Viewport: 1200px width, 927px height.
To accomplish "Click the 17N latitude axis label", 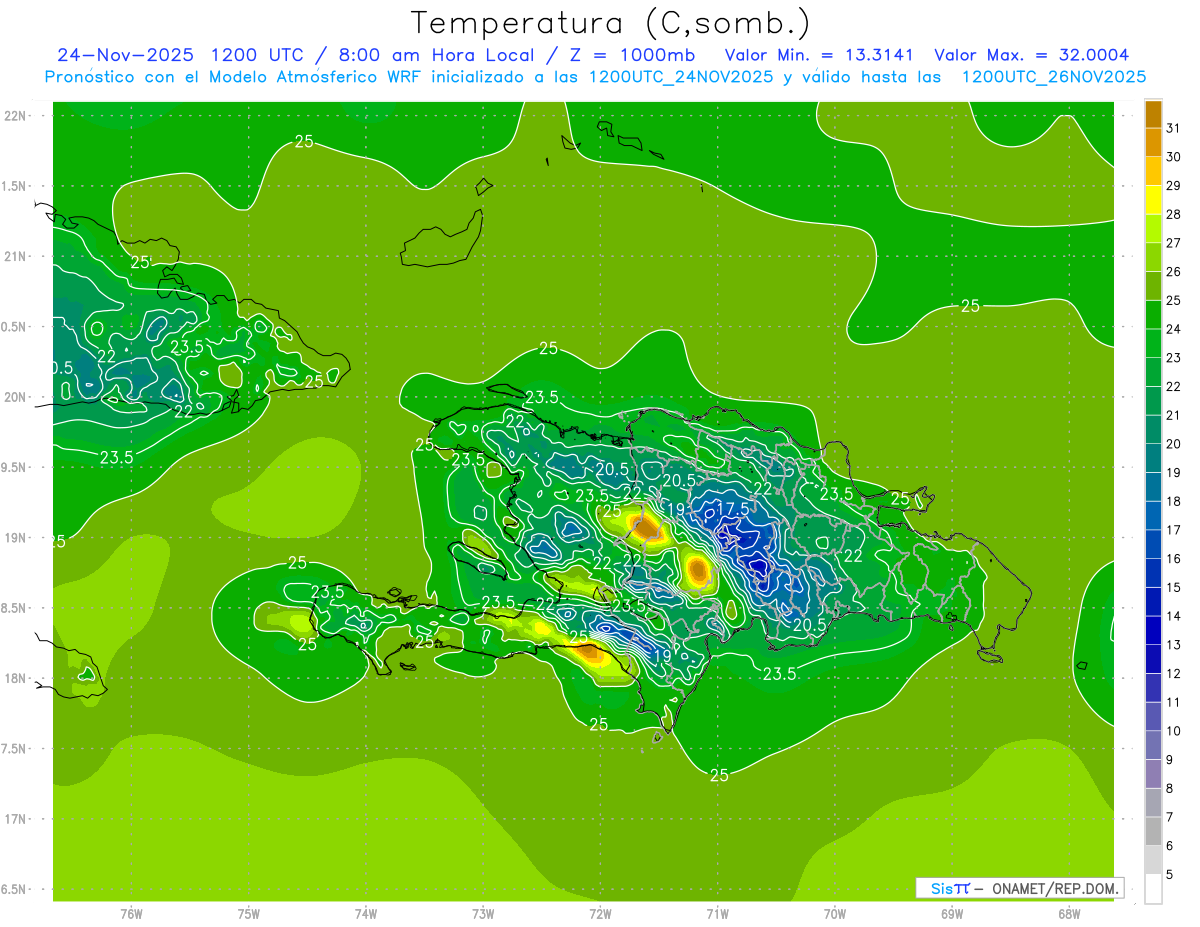I will (x=16, y=819).
